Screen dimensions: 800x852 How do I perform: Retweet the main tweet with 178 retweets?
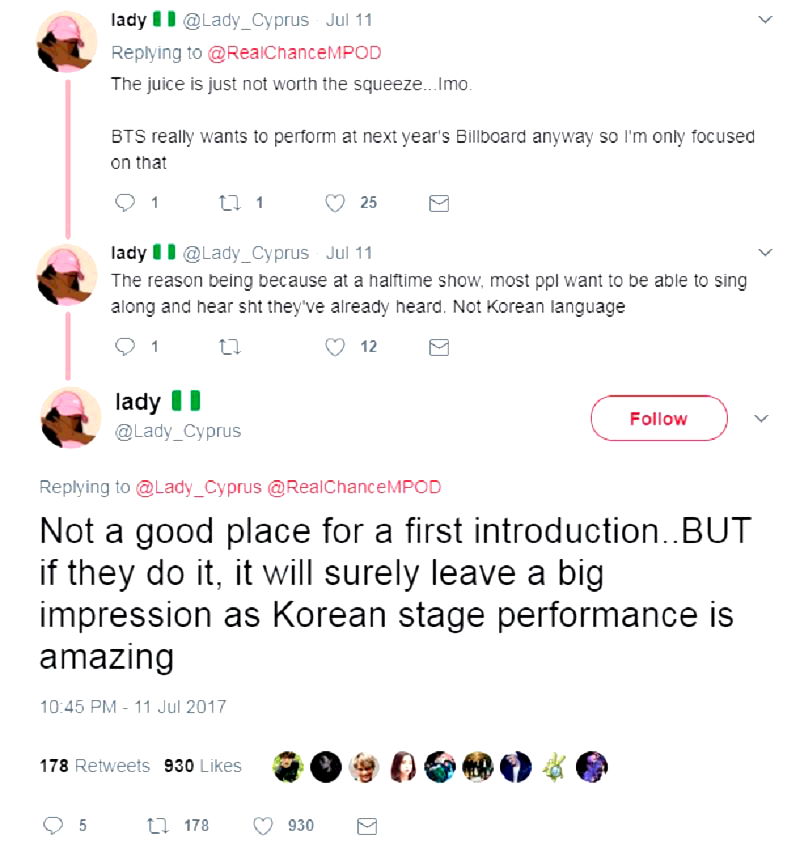click(155, 825)
